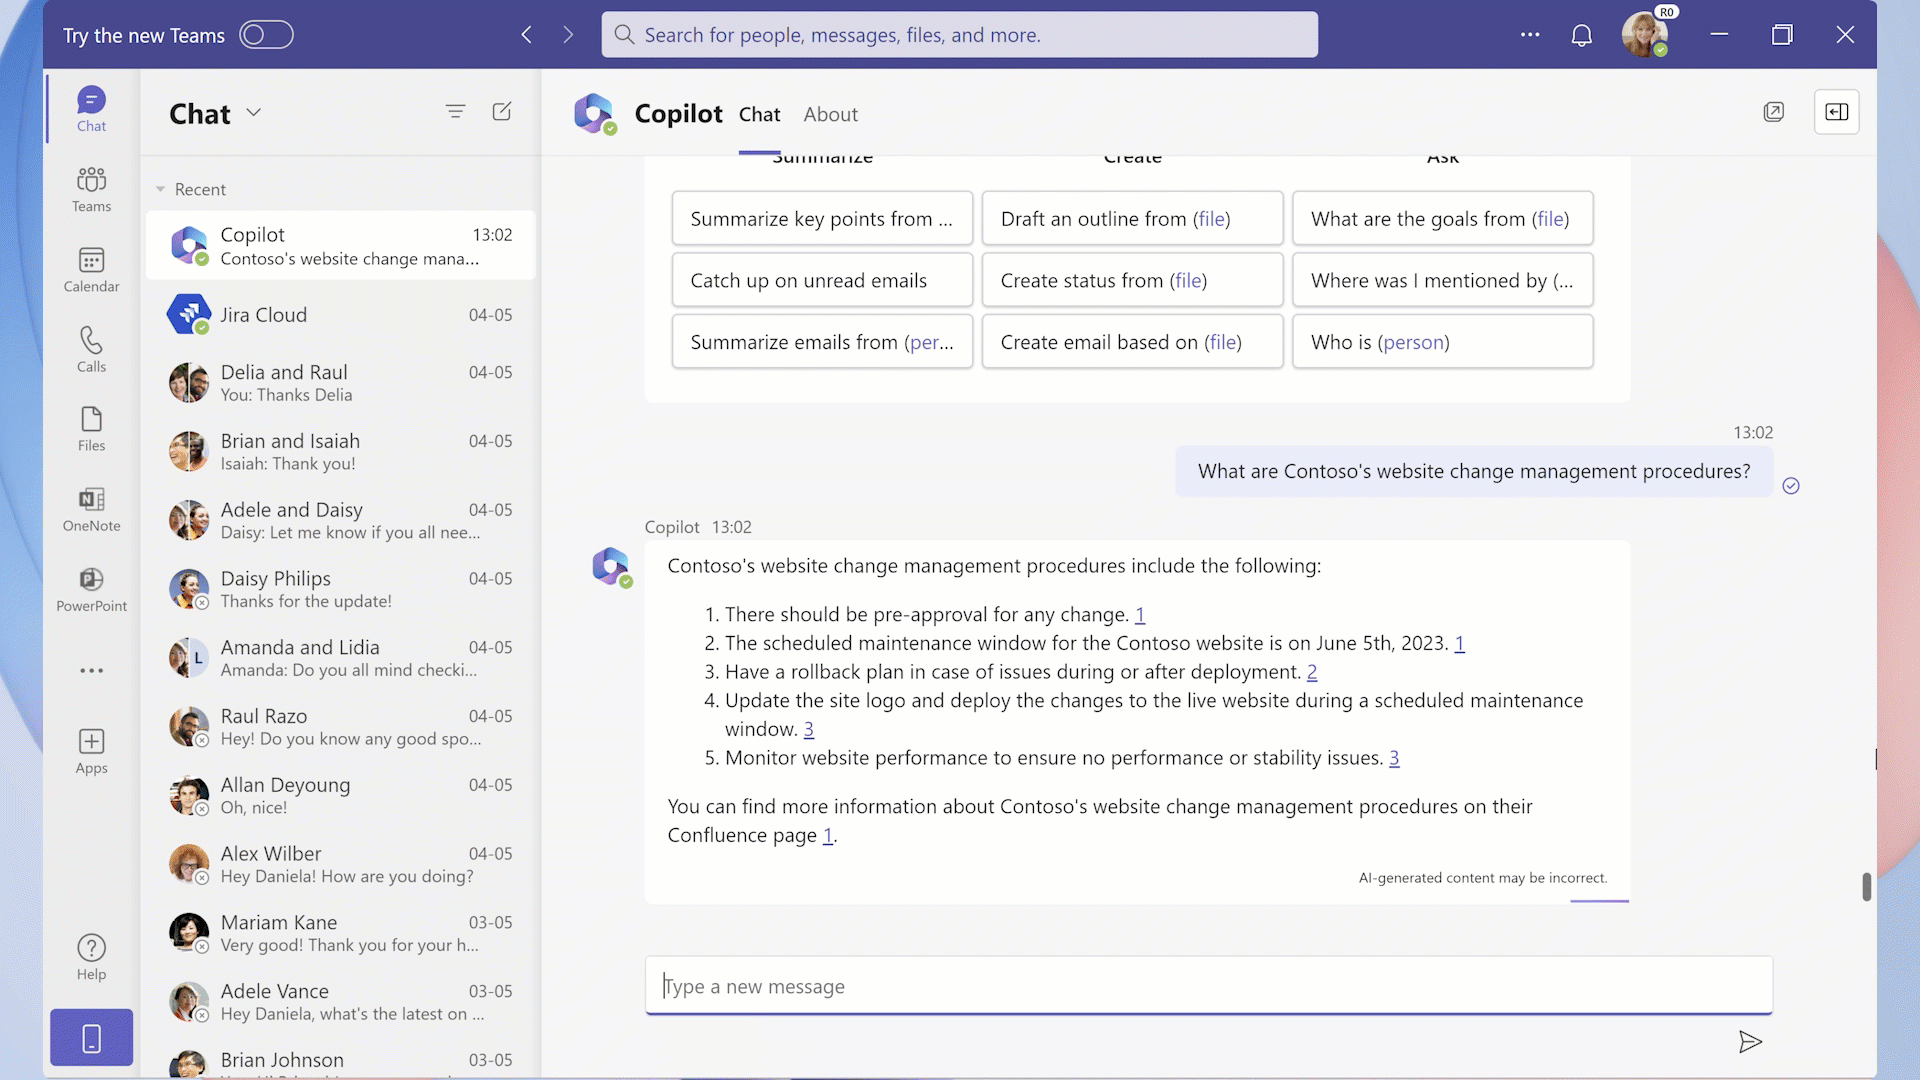This screenshot has width=1920, height=1080.
Task: Open the Files section in sidebar
Action: point(90,429)
